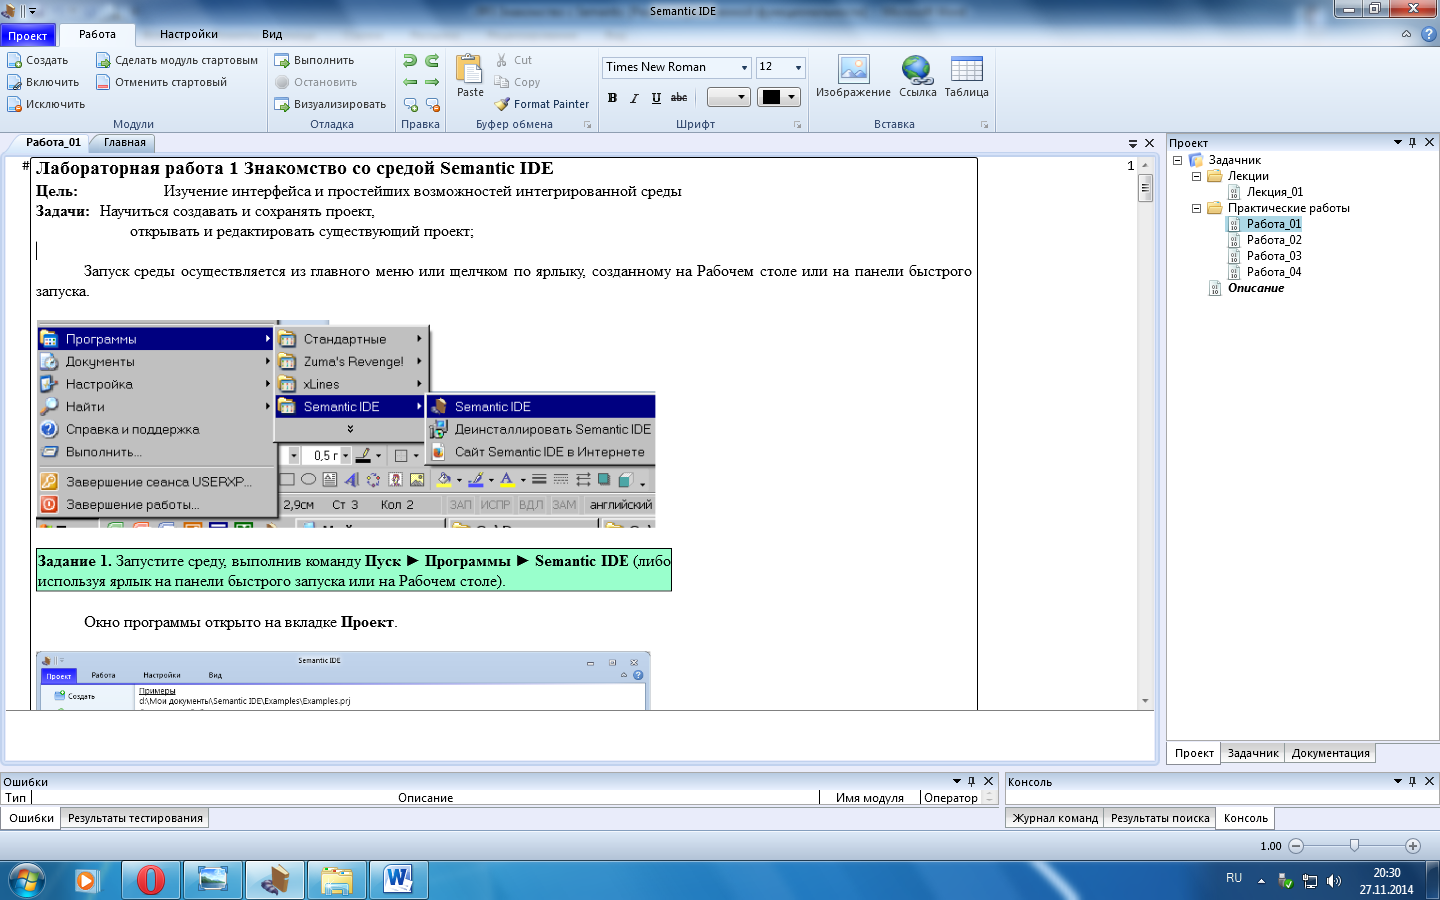The height and width of the screenshot is (900, 1440).
Task: Open the font size 12 dropdown
Action: click(x=798, y=67)
